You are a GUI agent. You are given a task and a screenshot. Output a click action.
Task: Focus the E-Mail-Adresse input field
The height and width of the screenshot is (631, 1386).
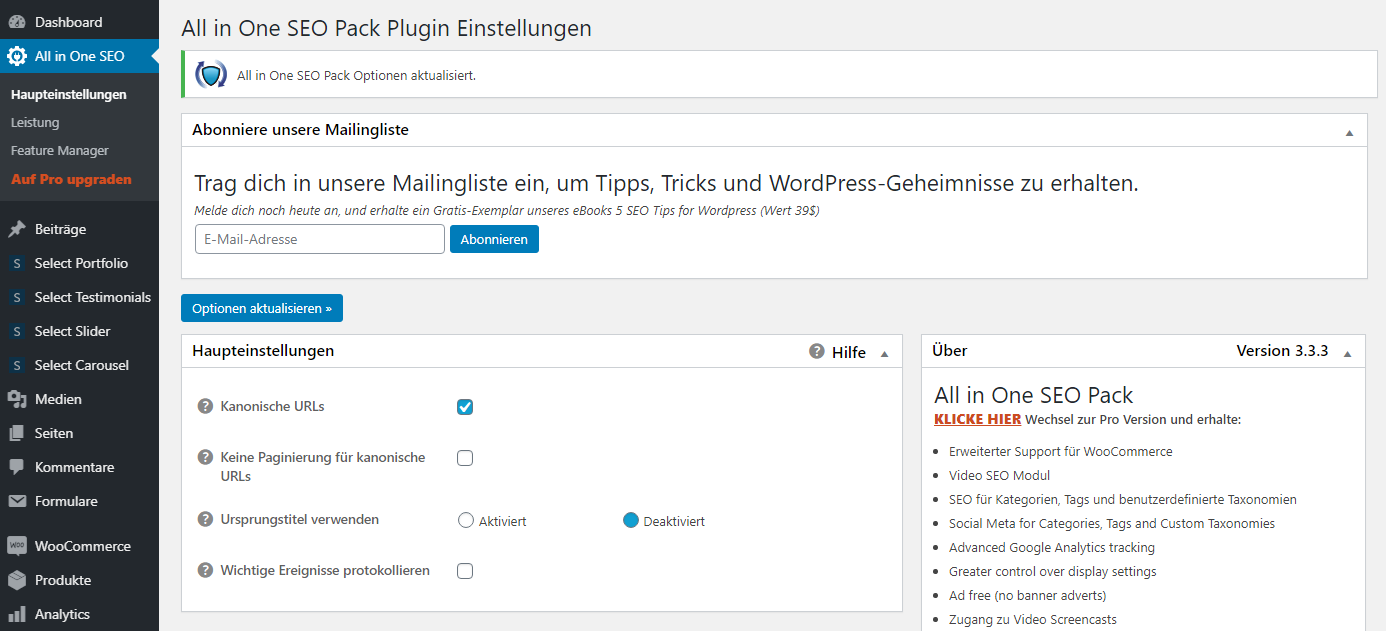pyautogui.click(x=320, y=239)
